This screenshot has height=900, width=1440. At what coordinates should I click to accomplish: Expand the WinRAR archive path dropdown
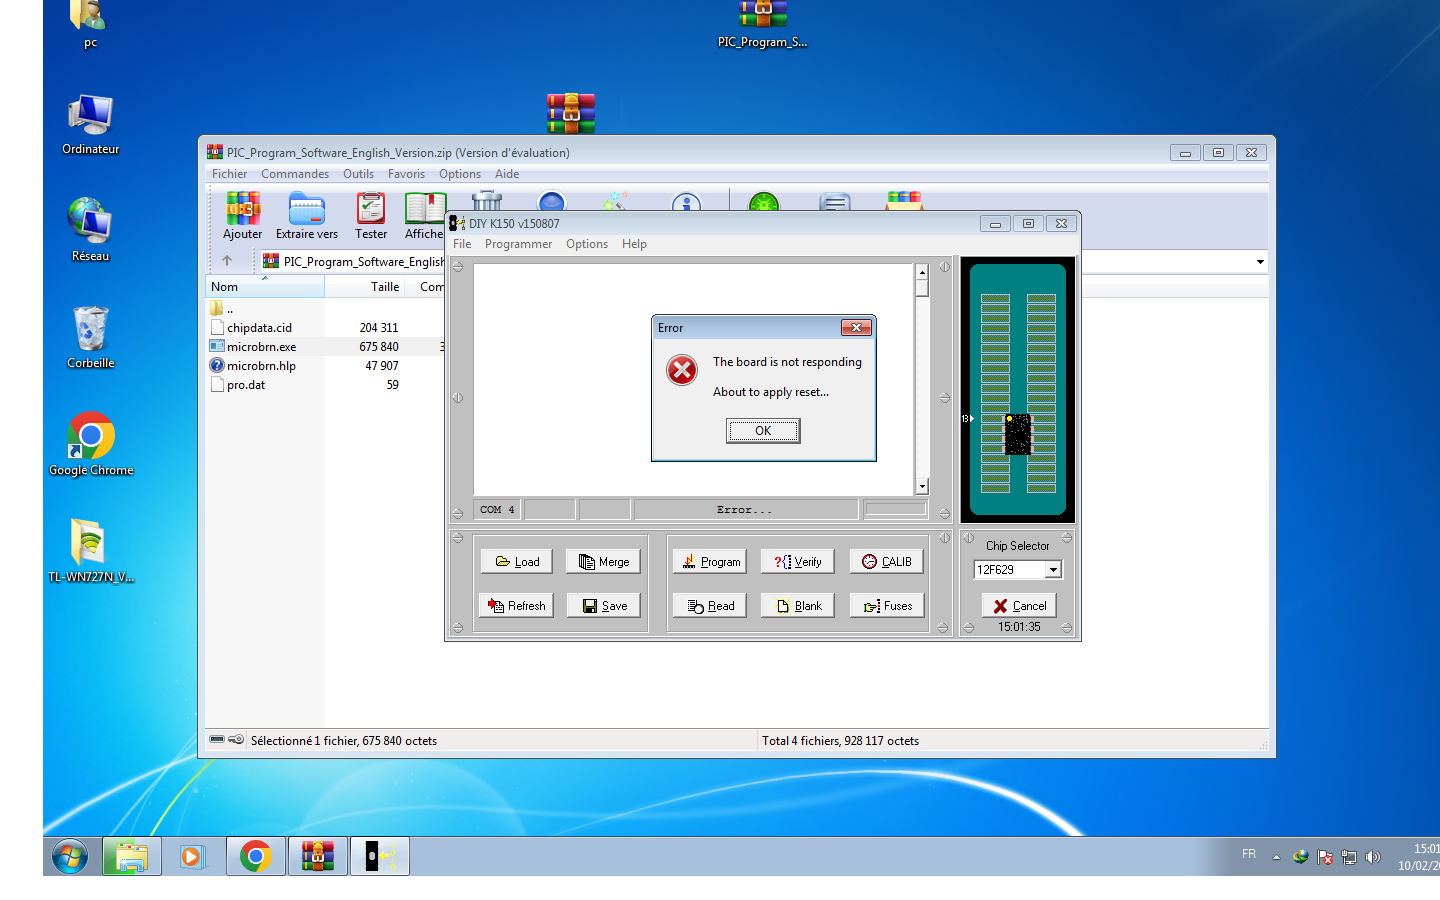tap(1260, 262)
